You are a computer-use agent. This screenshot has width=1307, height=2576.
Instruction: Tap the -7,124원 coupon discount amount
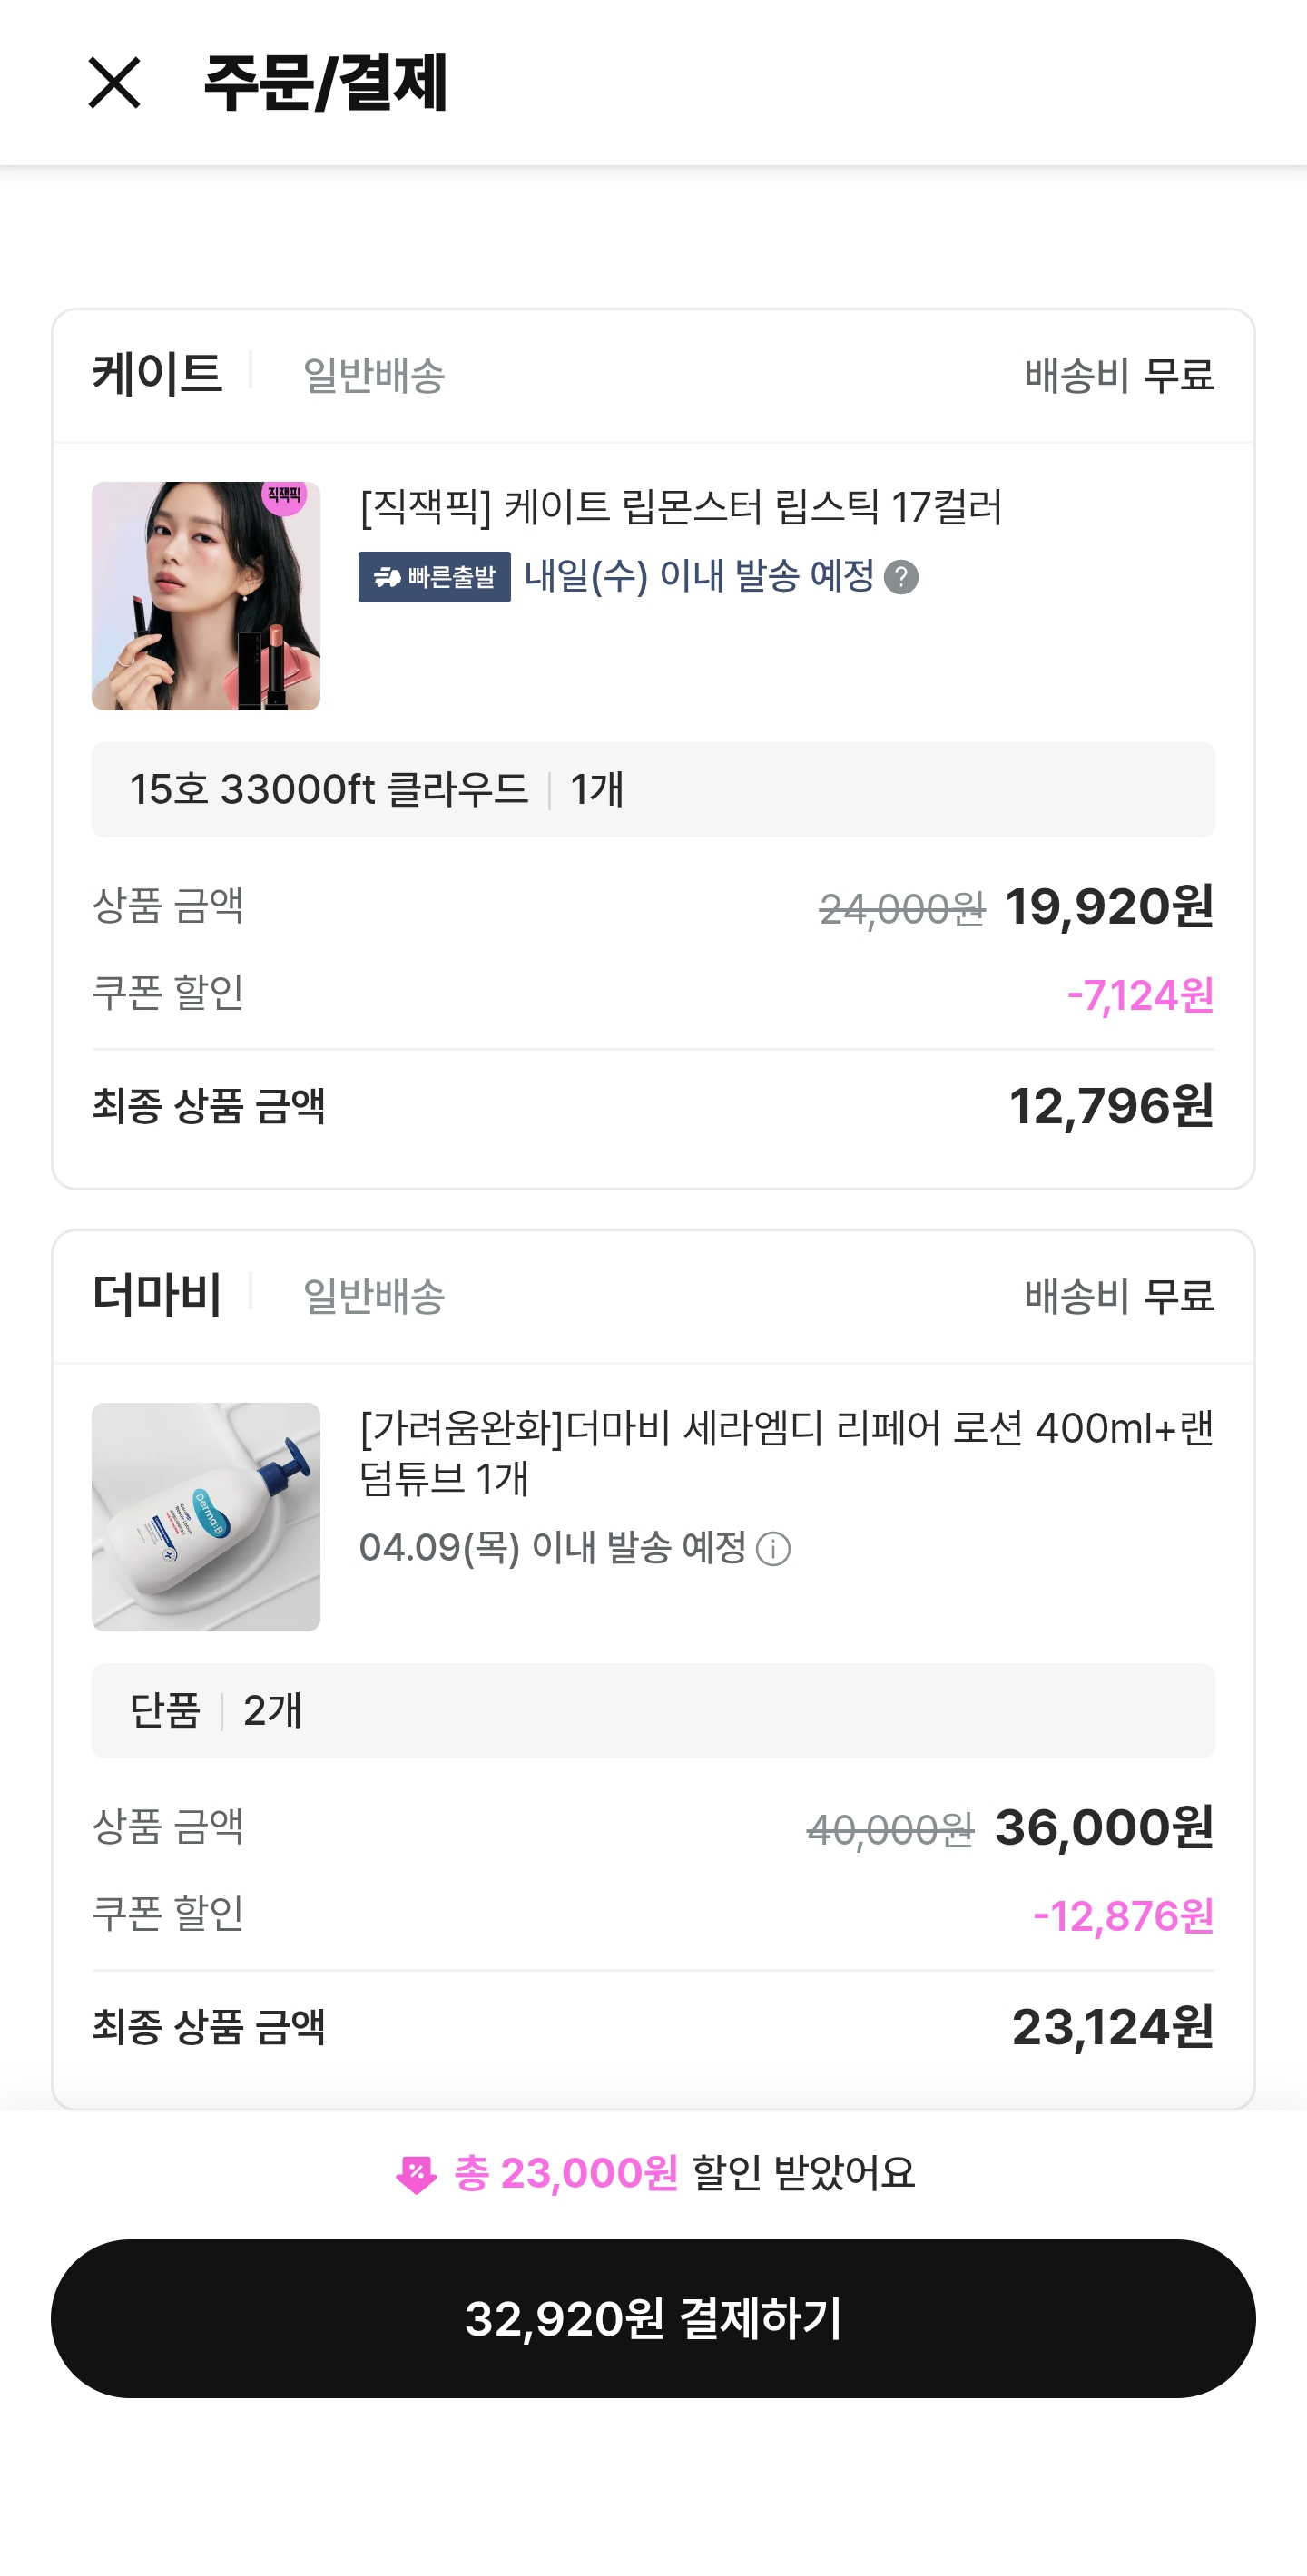[x=1140, y=995]
